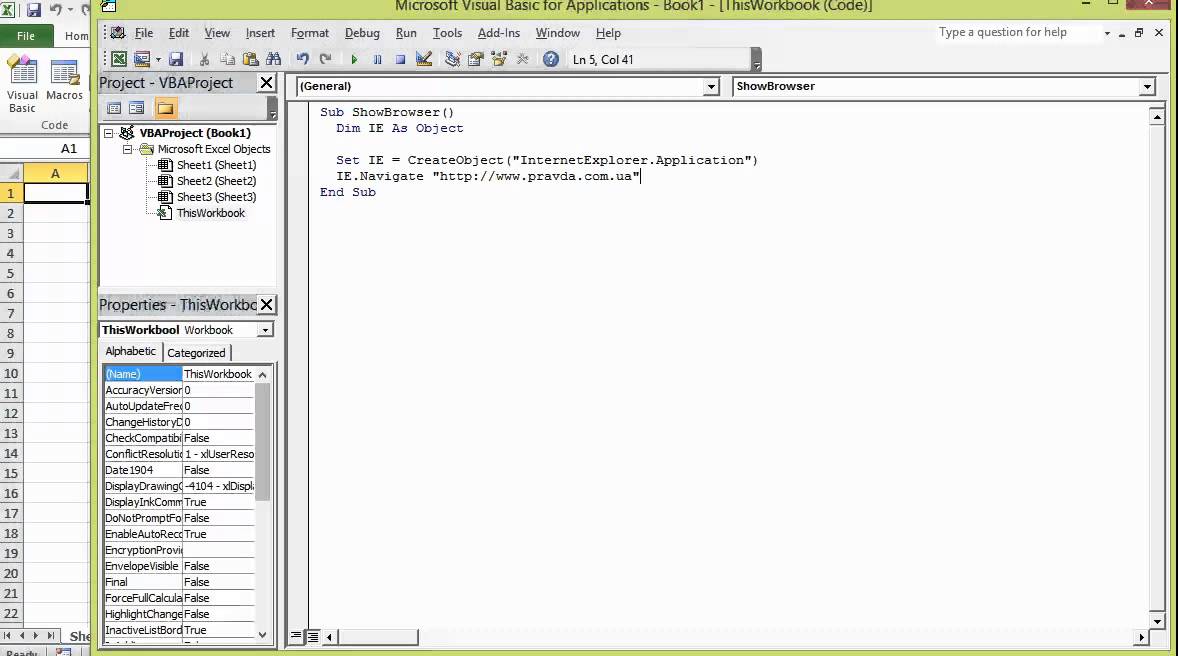Click the Paste clipboard icon

click(x=250, y=59)
